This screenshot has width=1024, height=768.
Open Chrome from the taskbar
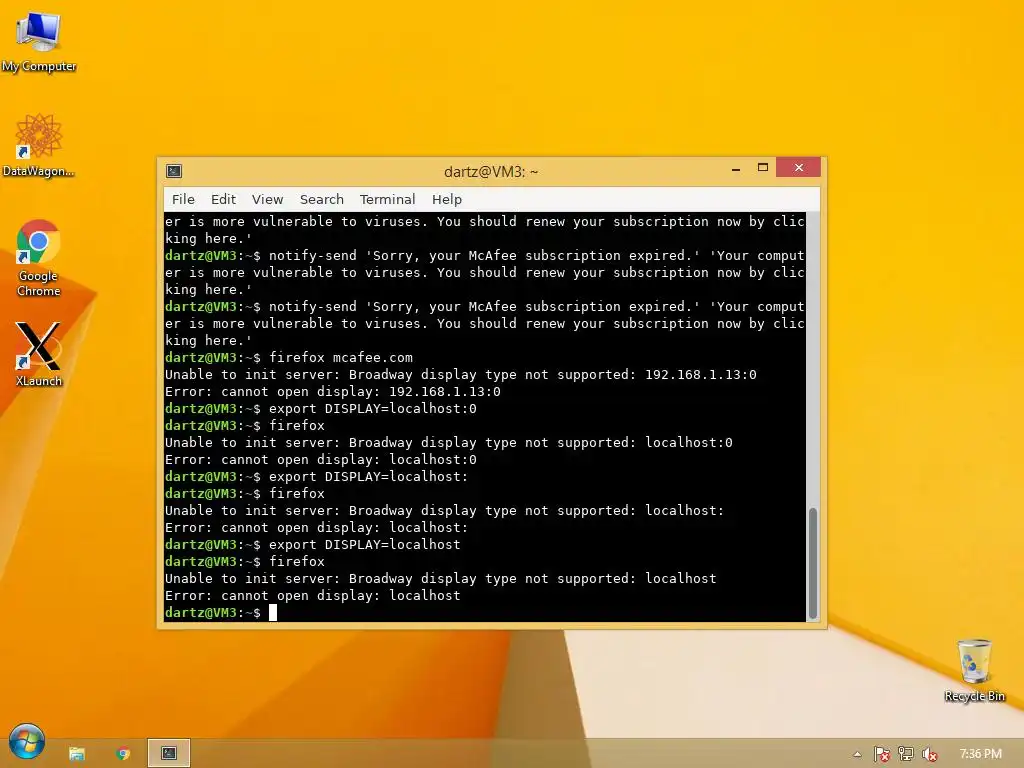[123, 754]
